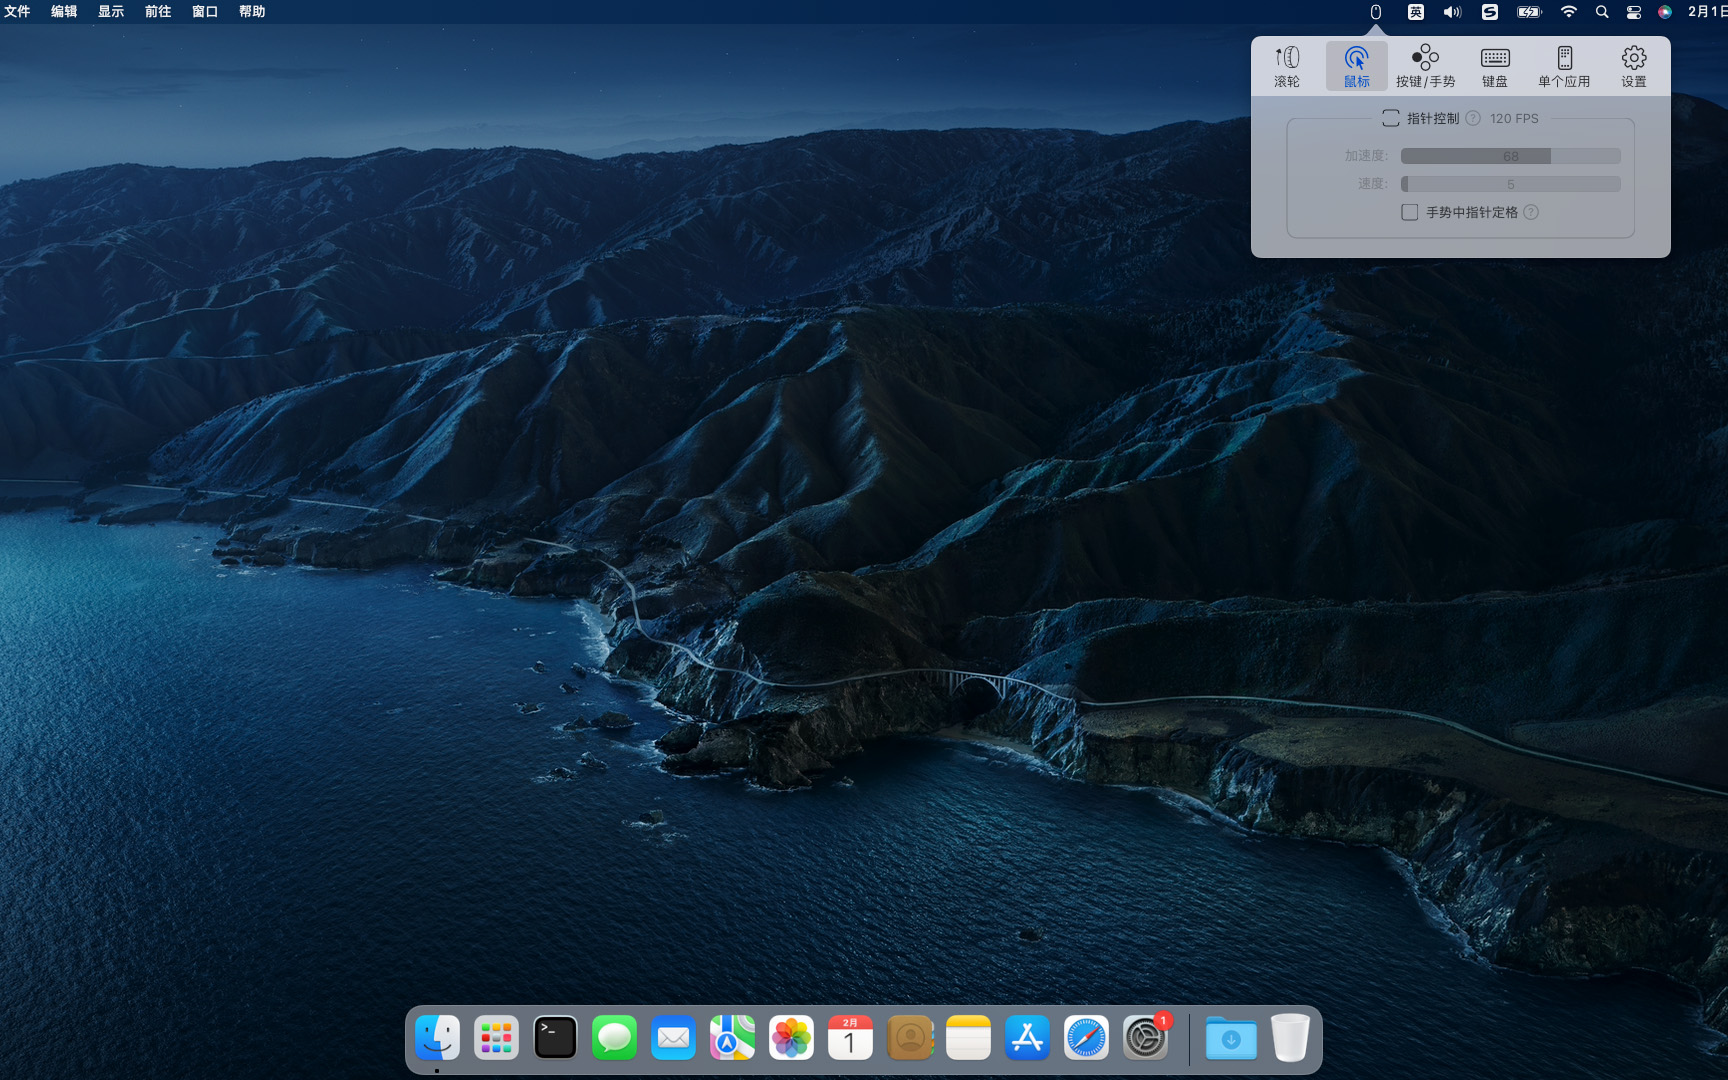Open the 英 input method menu

pos(1416,12)
